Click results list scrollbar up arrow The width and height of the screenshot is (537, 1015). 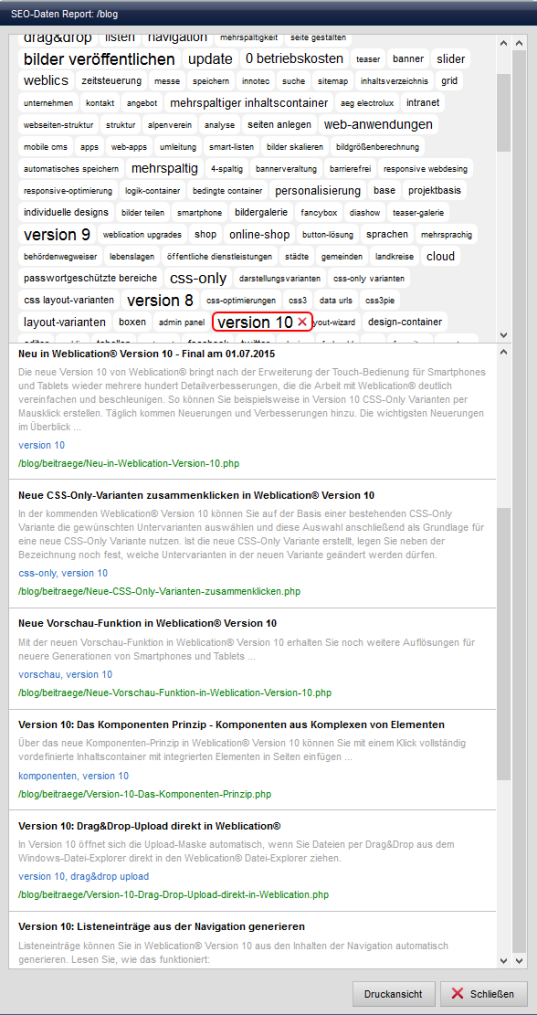click(505, 351)
